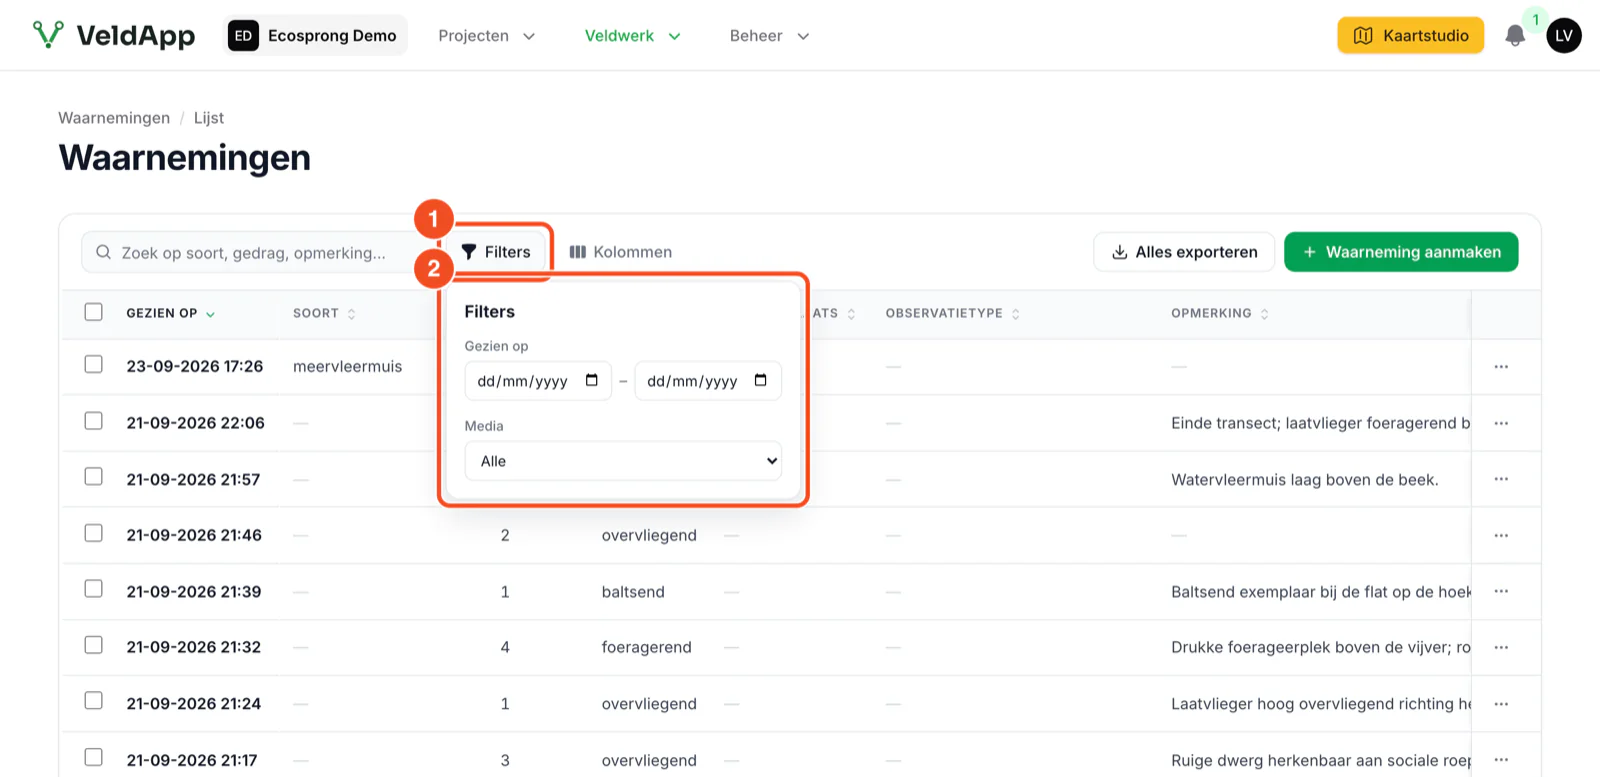Expand the Beheer menu
The image size is (1600, 777).
(770, 36)
